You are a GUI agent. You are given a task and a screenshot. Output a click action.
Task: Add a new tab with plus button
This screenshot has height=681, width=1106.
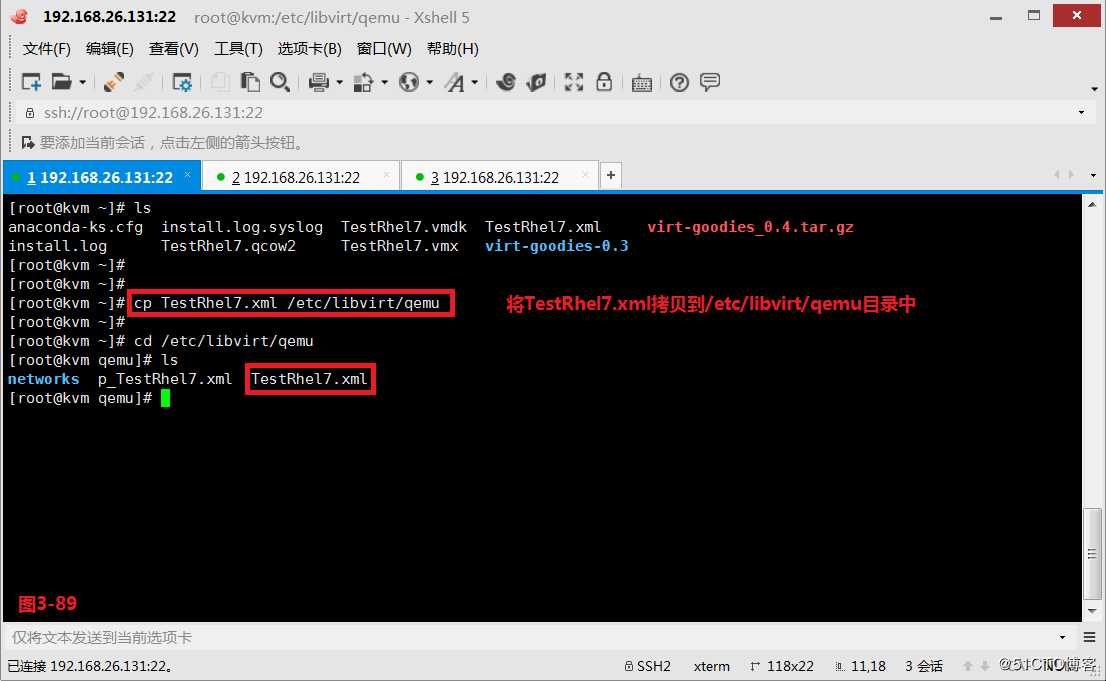[x=611, y=175]
